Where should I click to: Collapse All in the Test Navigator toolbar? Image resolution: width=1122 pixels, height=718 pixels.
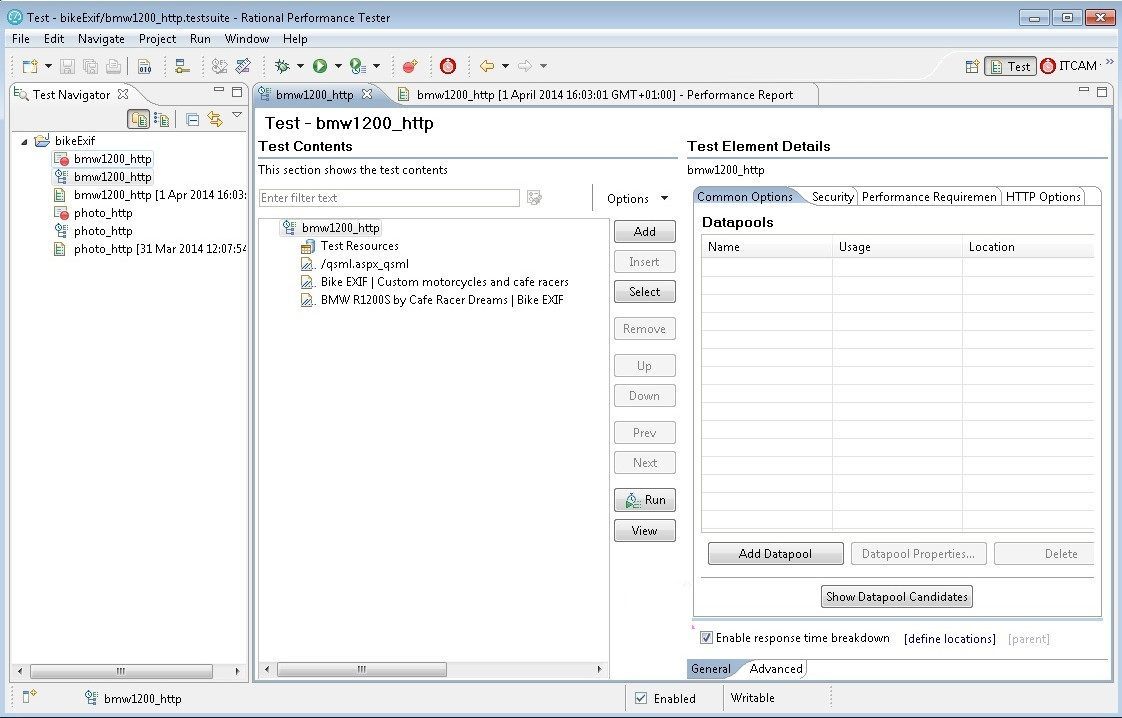tap(192, 118)
